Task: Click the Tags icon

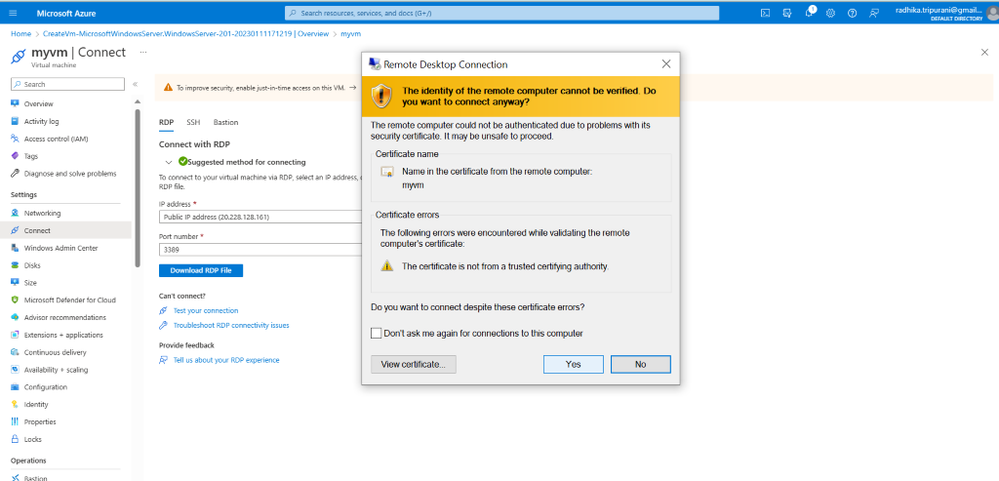Action: coord(15,156)
